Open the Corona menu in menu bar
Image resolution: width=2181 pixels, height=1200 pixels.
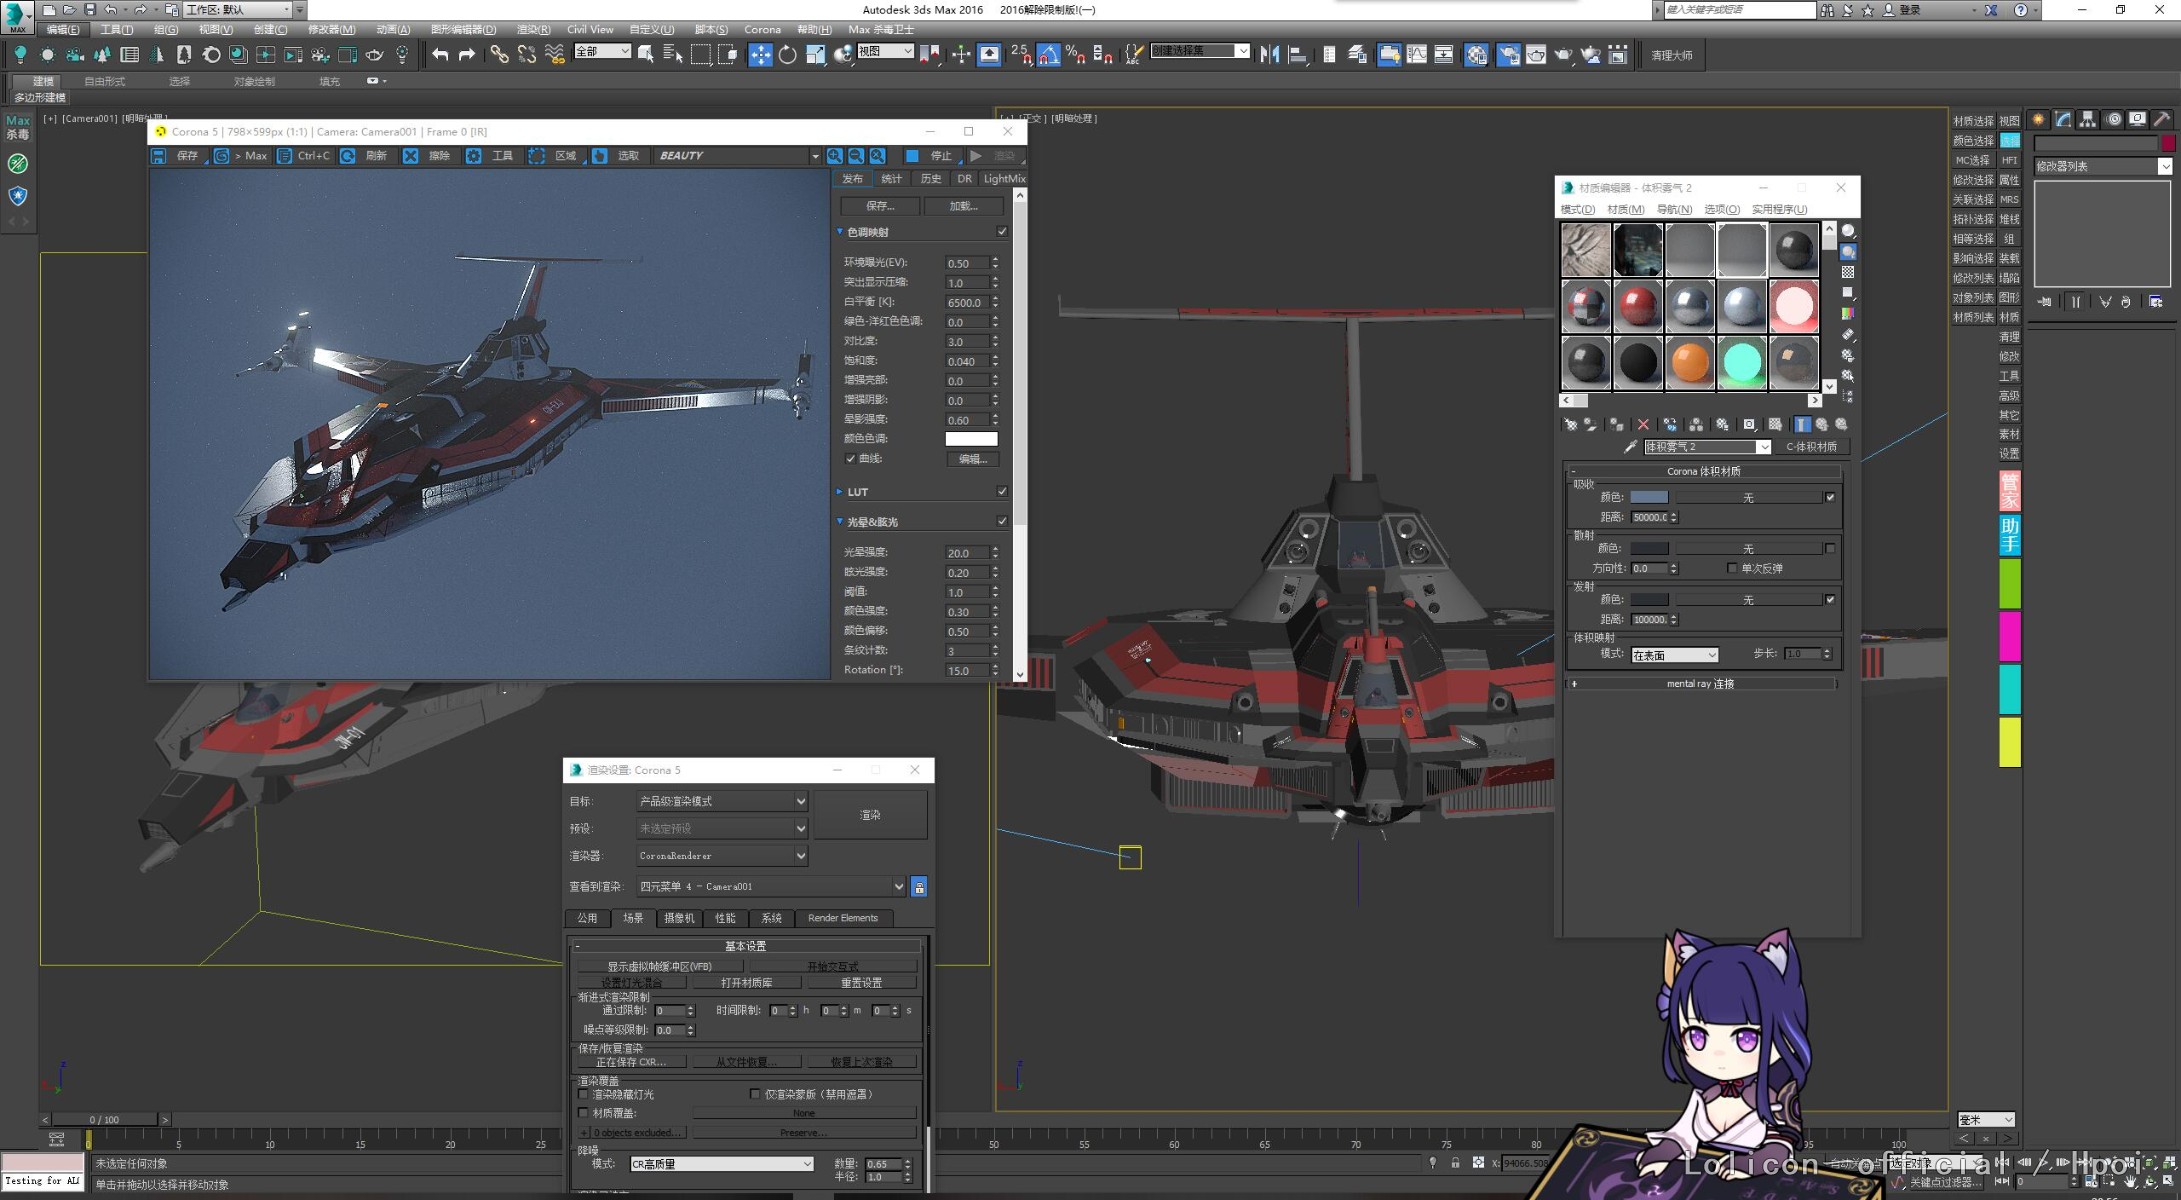[762, 29]
